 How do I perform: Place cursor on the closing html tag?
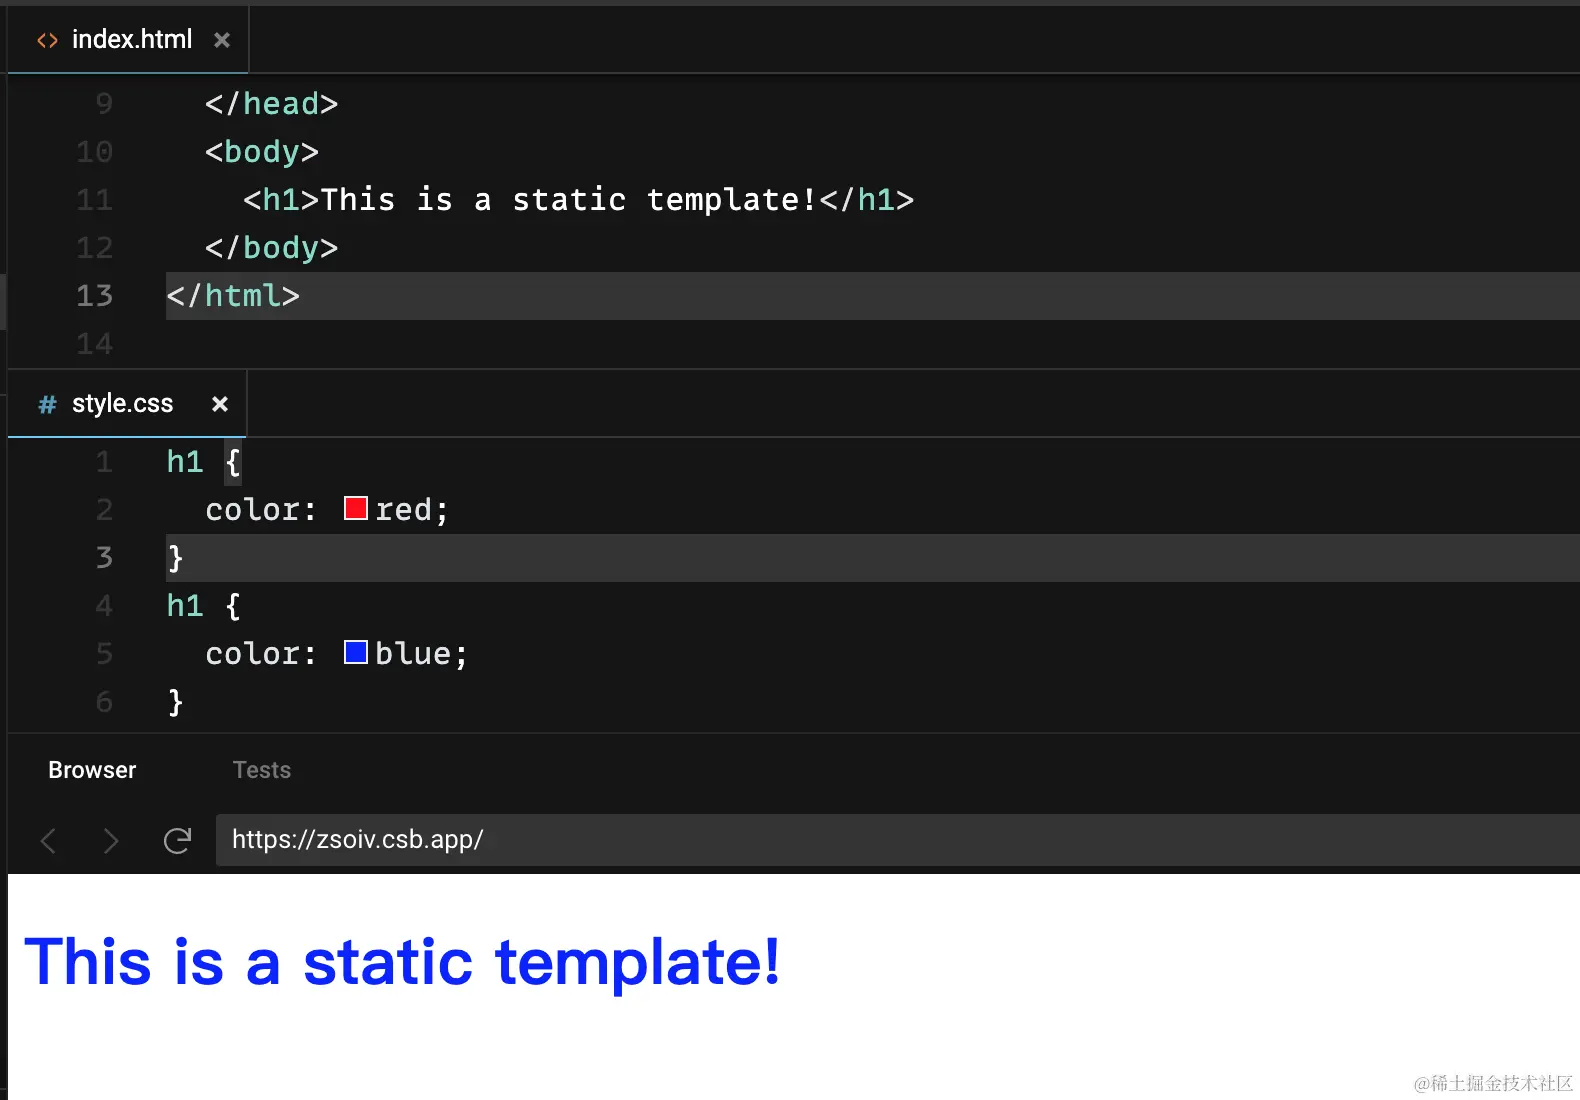click(233, 296)
